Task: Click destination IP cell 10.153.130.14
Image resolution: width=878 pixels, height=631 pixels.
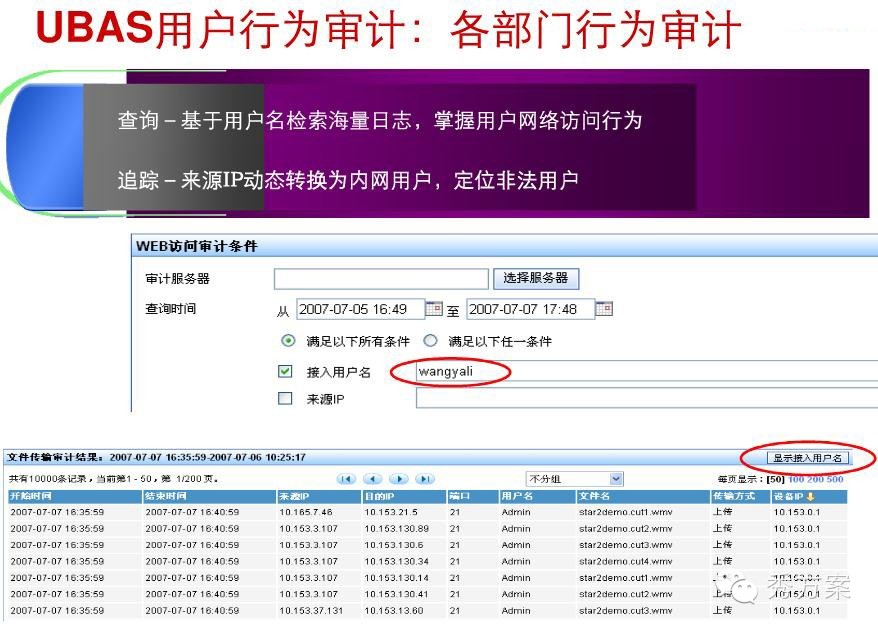Action: tap(396, 578)
